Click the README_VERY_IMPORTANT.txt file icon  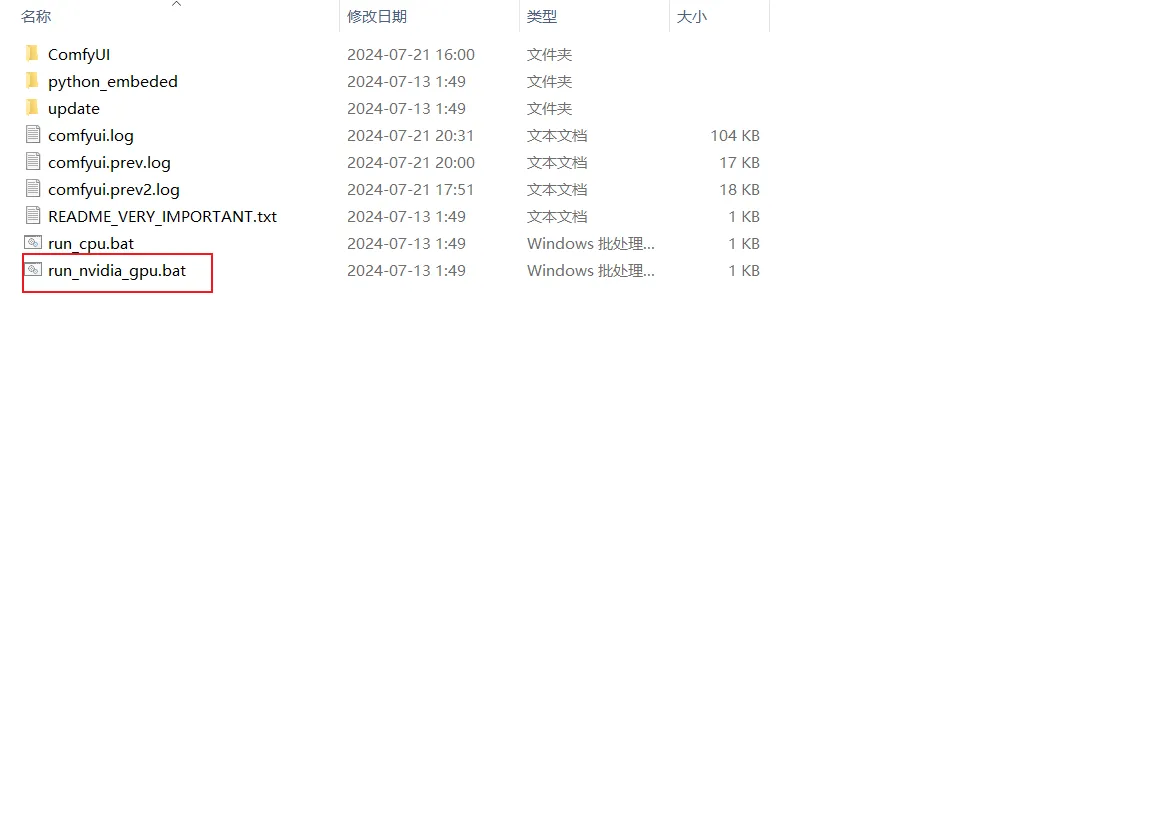(x=33, y=215)
